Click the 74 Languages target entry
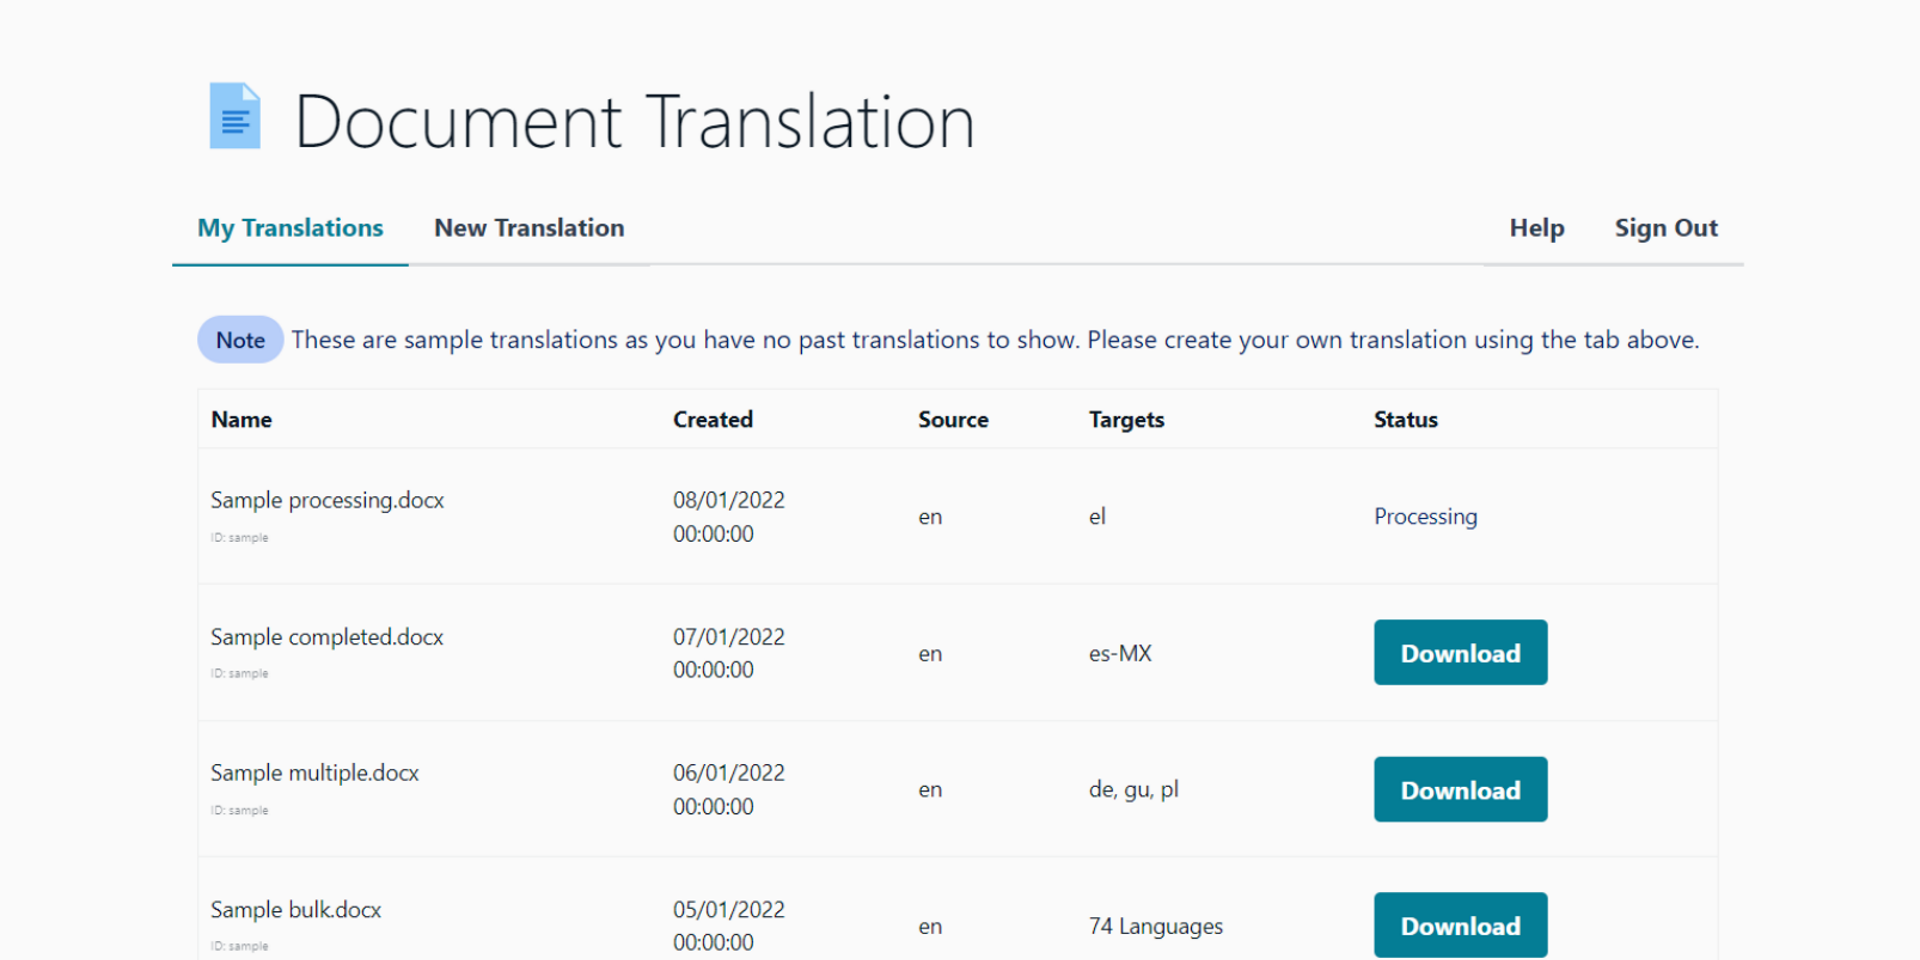 1156,927
